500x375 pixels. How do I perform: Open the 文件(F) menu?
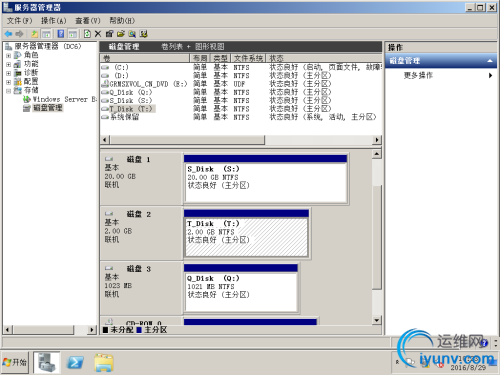(x=20, y=21)
